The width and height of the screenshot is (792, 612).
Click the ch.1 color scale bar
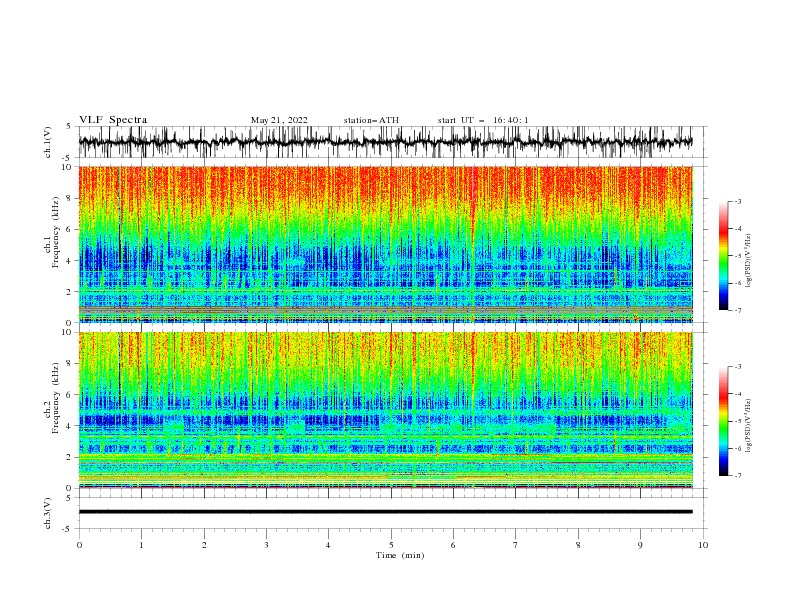[x=723, y=256]
